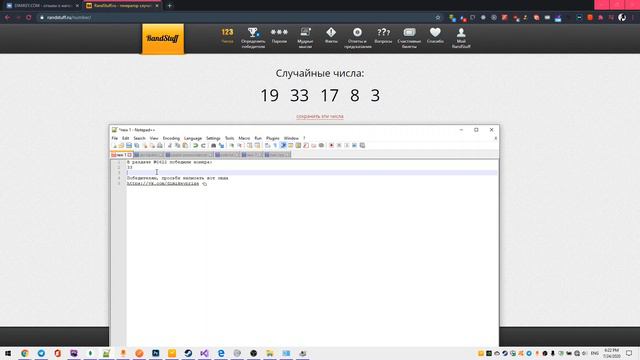Image resolution: width=640 pixels, height=360 pixels.
Task: Reload the page in Chrome
Action: (x=29, y=18)
